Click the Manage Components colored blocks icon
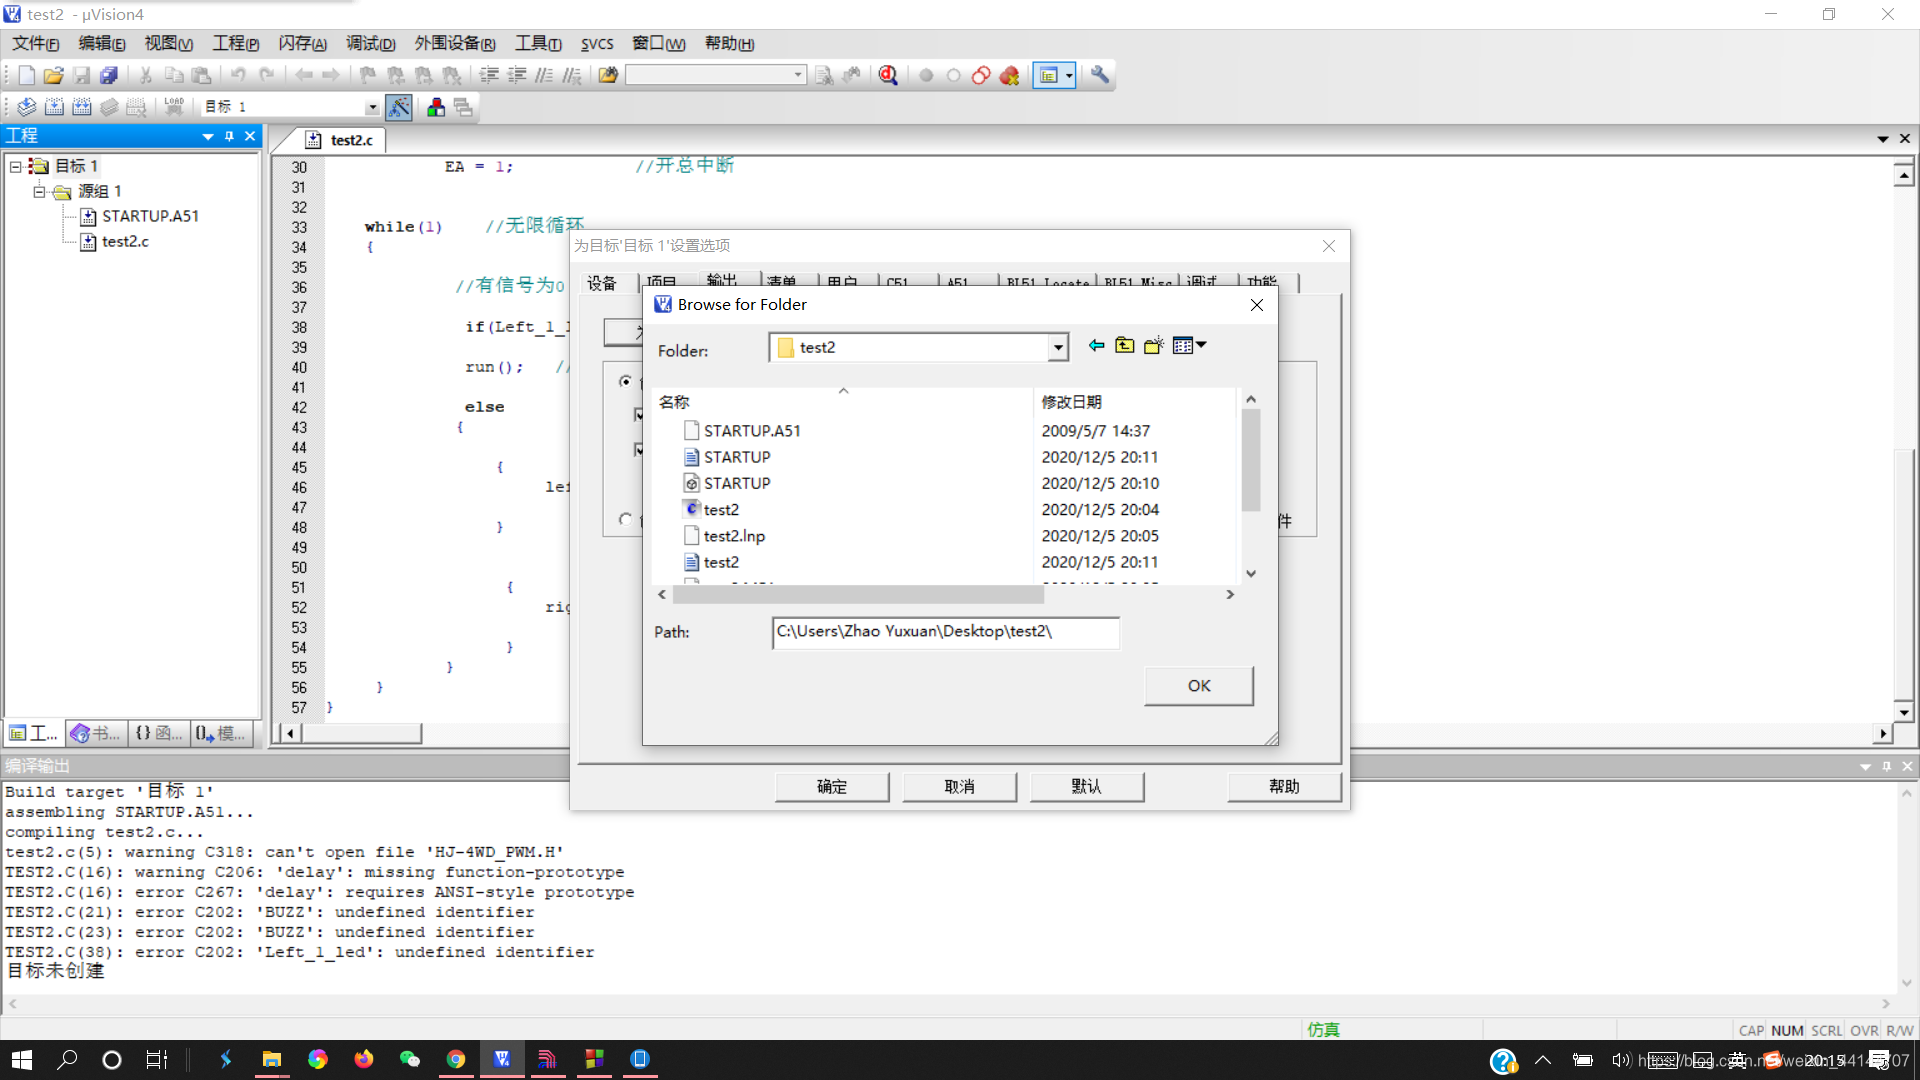Image resolution: width=1920 pixels, height=1080 pixels. (x=436, y=107)
